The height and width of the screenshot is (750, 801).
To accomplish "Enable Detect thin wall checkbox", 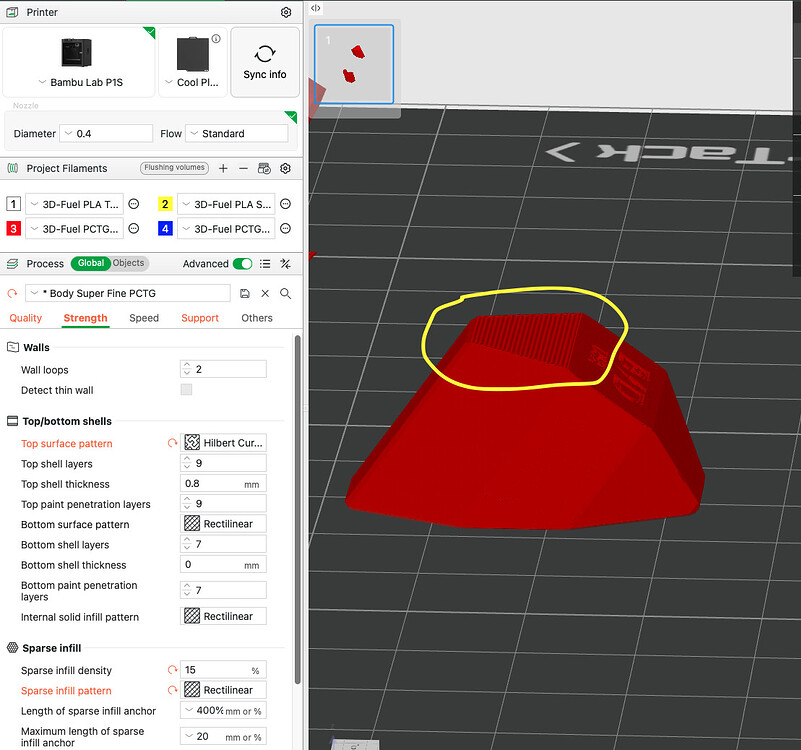I will click(186, 390).
